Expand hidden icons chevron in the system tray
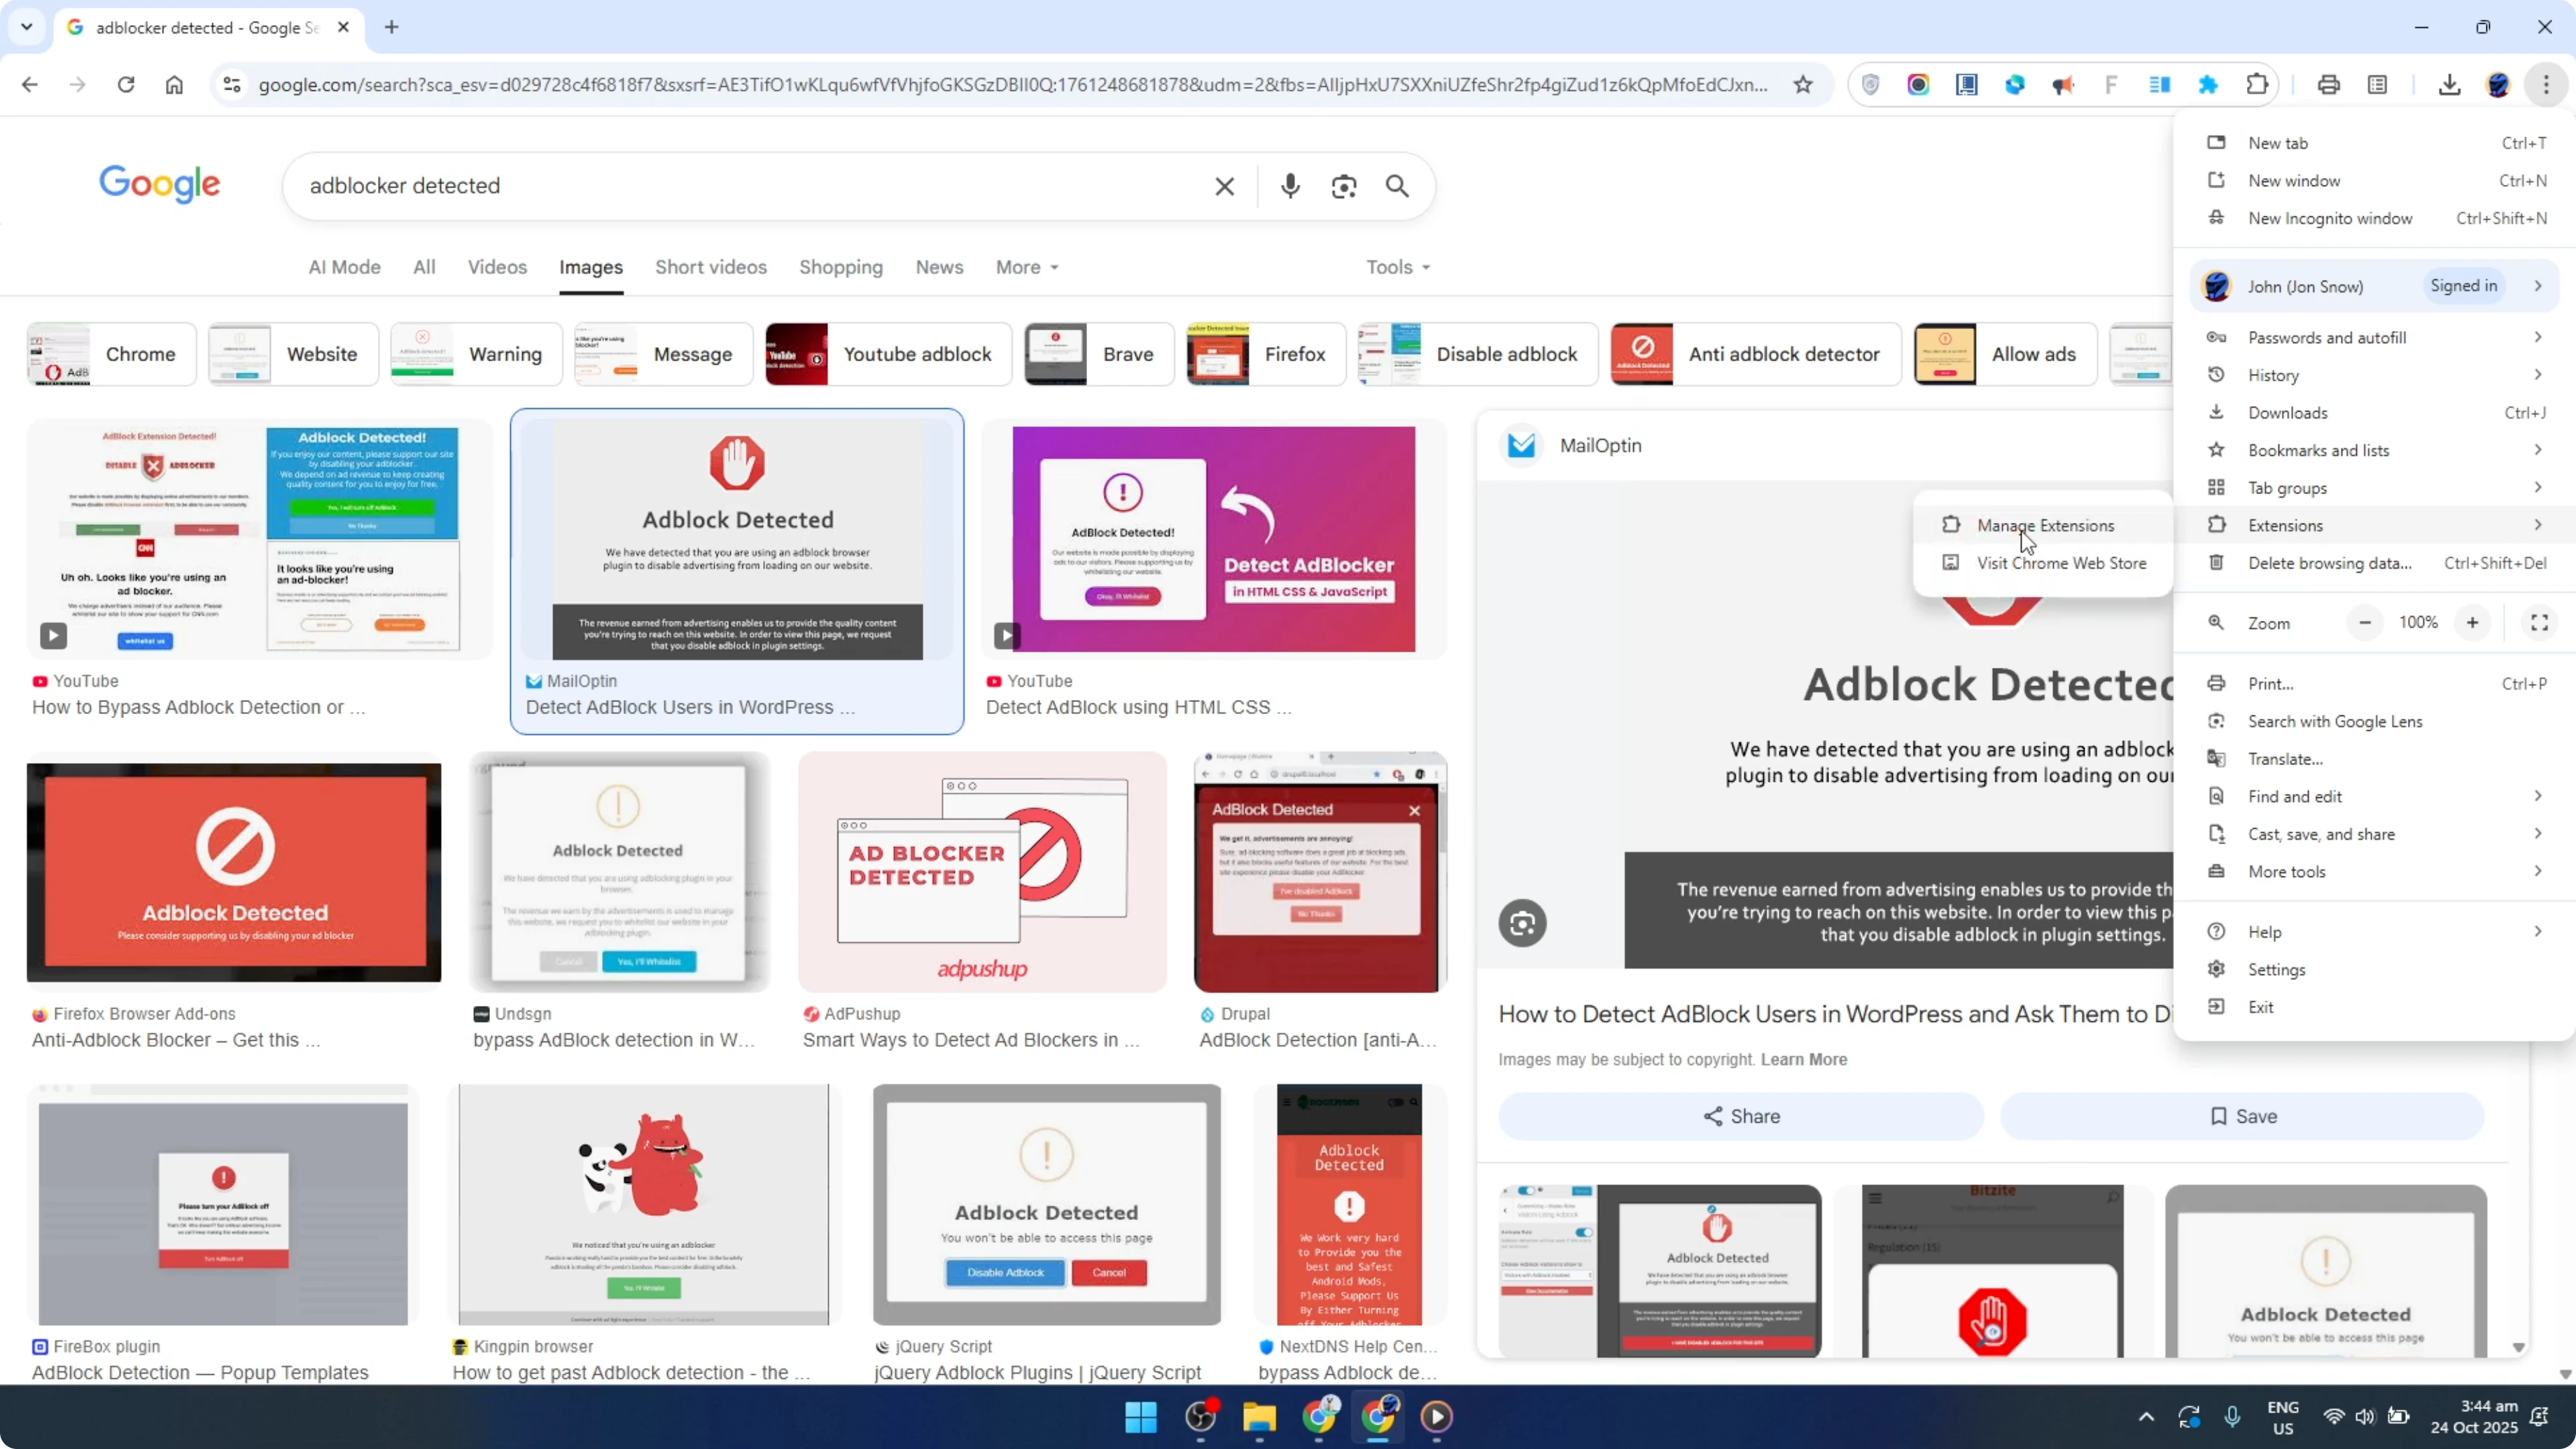Screen dimensions: 2576x1449 (x=2146, y=1417)
